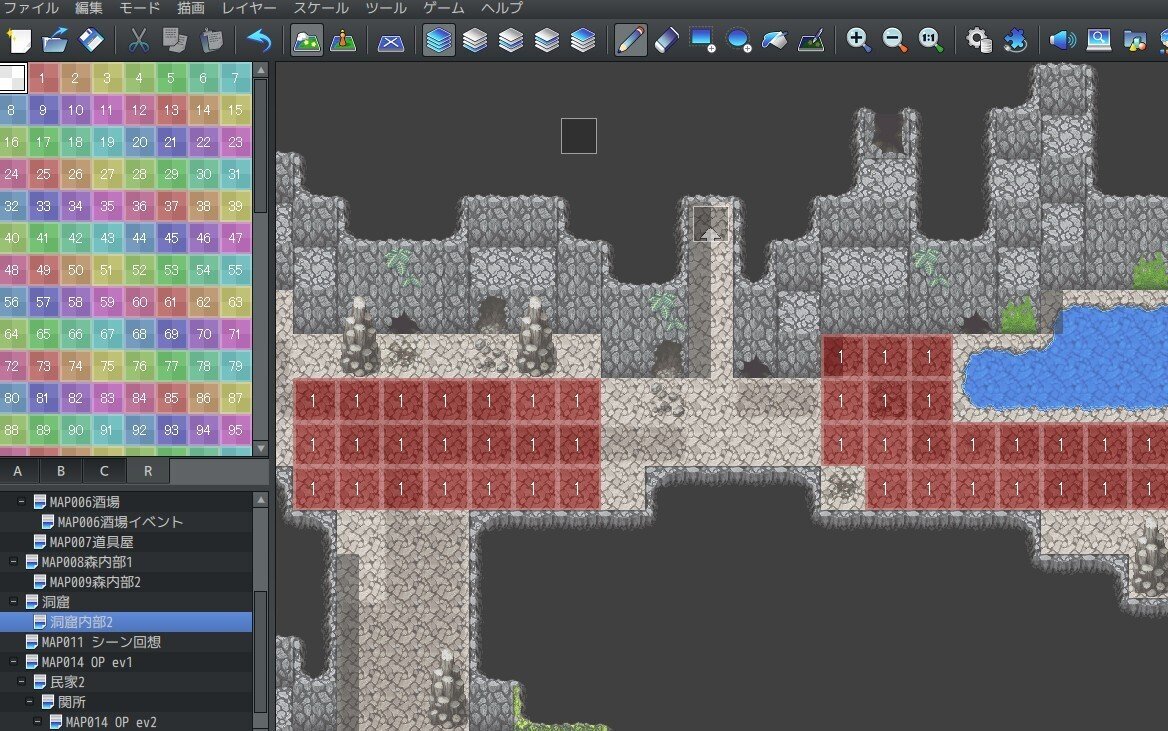The height and width of the screenshot is (731, 1168).
Task: Select the Flood Fill paint tool
Action: point(774,39)
